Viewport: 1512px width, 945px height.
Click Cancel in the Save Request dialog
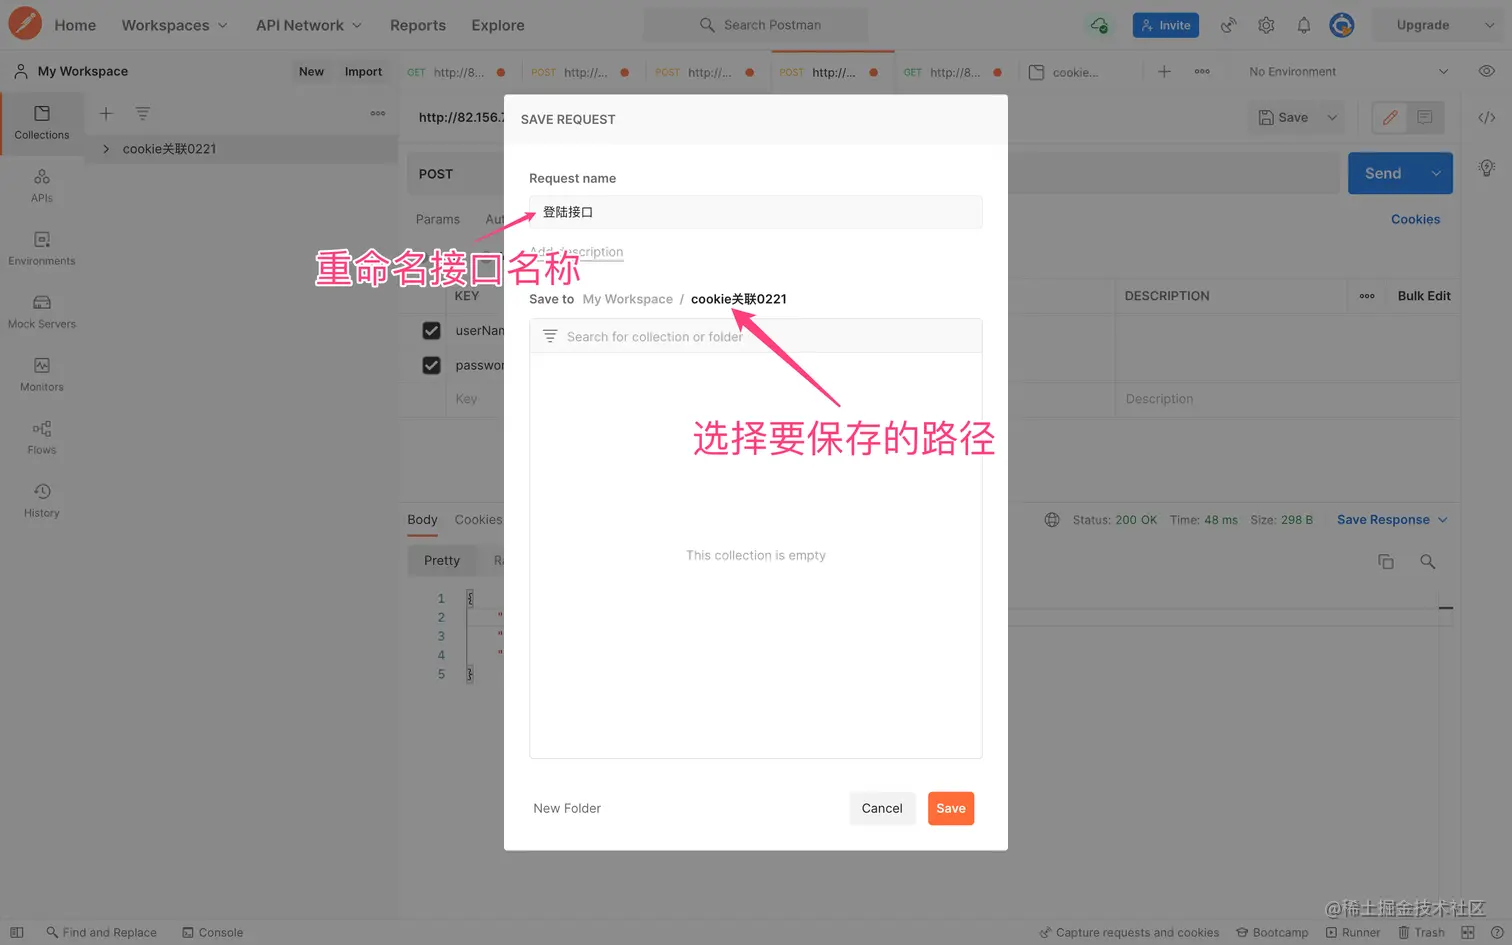(882, 808)
